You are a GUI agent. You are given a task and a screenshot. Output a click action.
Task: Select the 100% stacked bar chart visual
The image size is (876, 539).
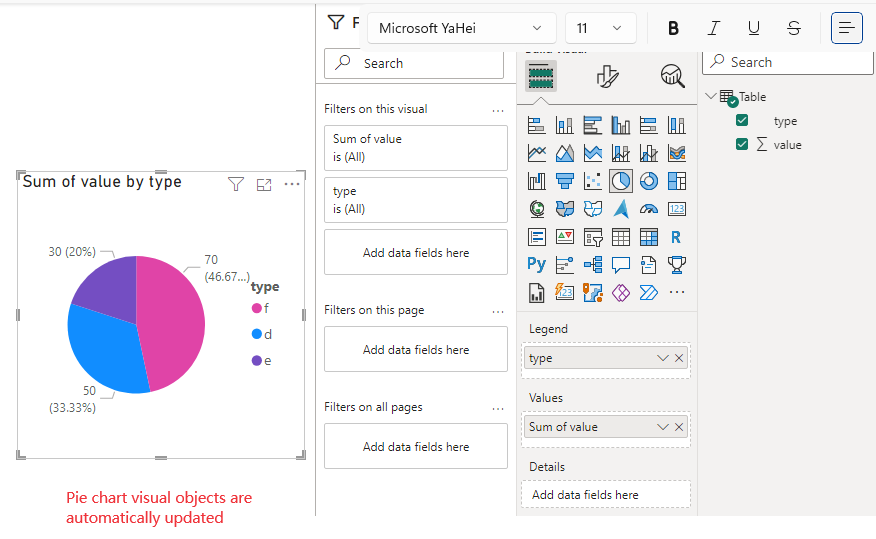coord(648,125)
